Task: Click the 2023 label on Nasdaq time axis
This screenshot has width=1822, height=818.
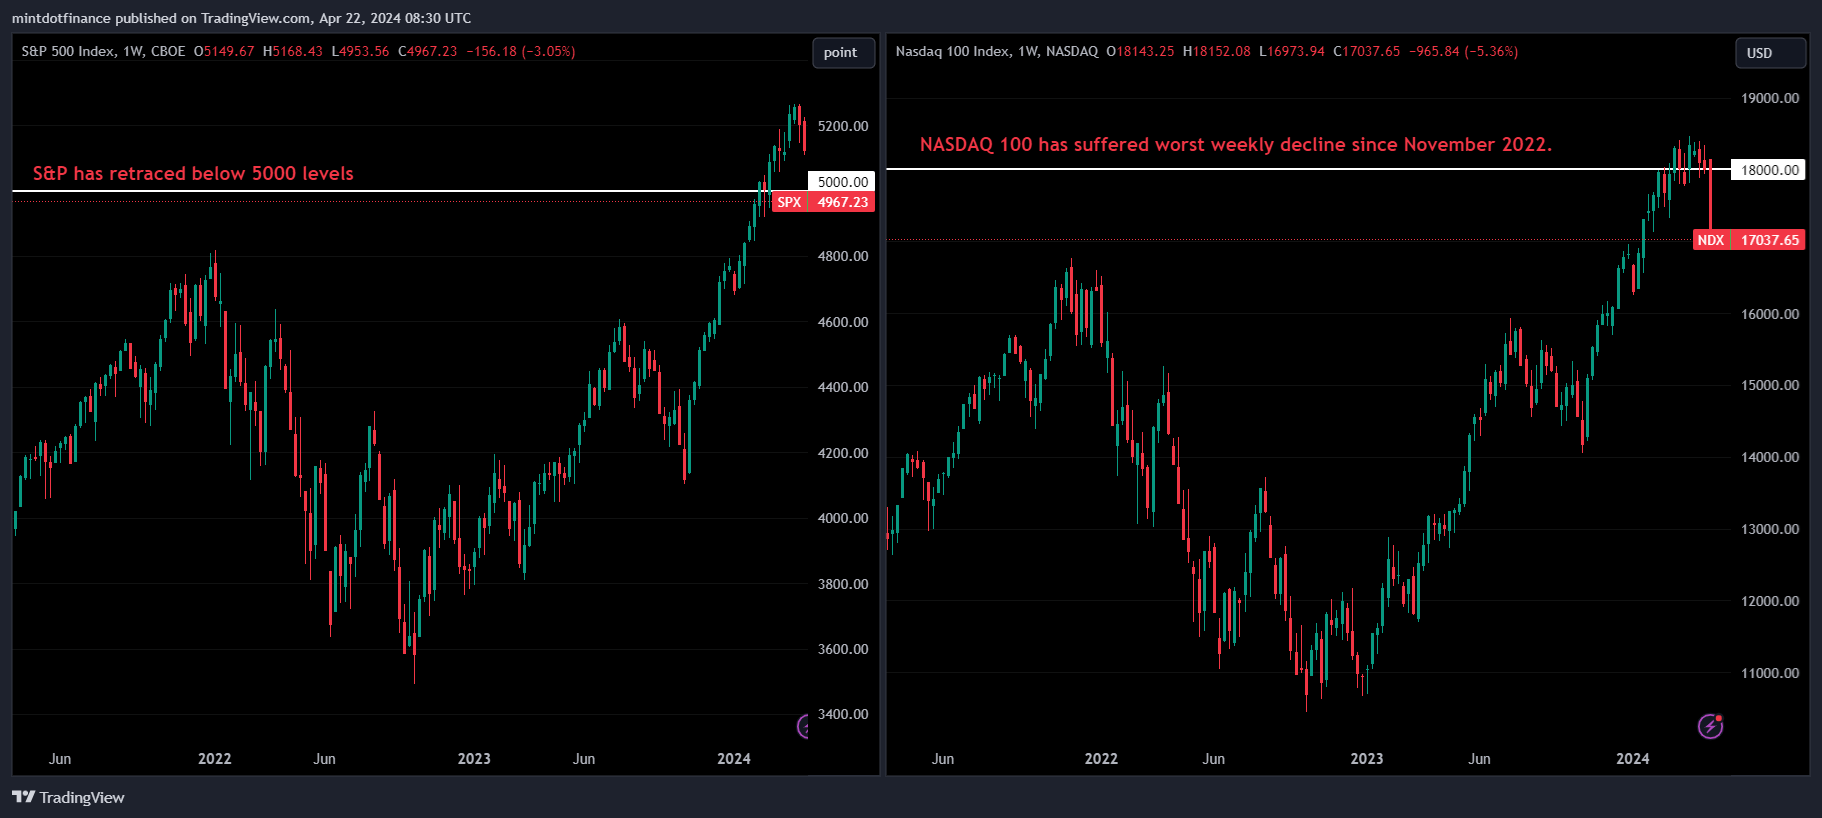Action: pyautogui.click(x=1367, y=759)
